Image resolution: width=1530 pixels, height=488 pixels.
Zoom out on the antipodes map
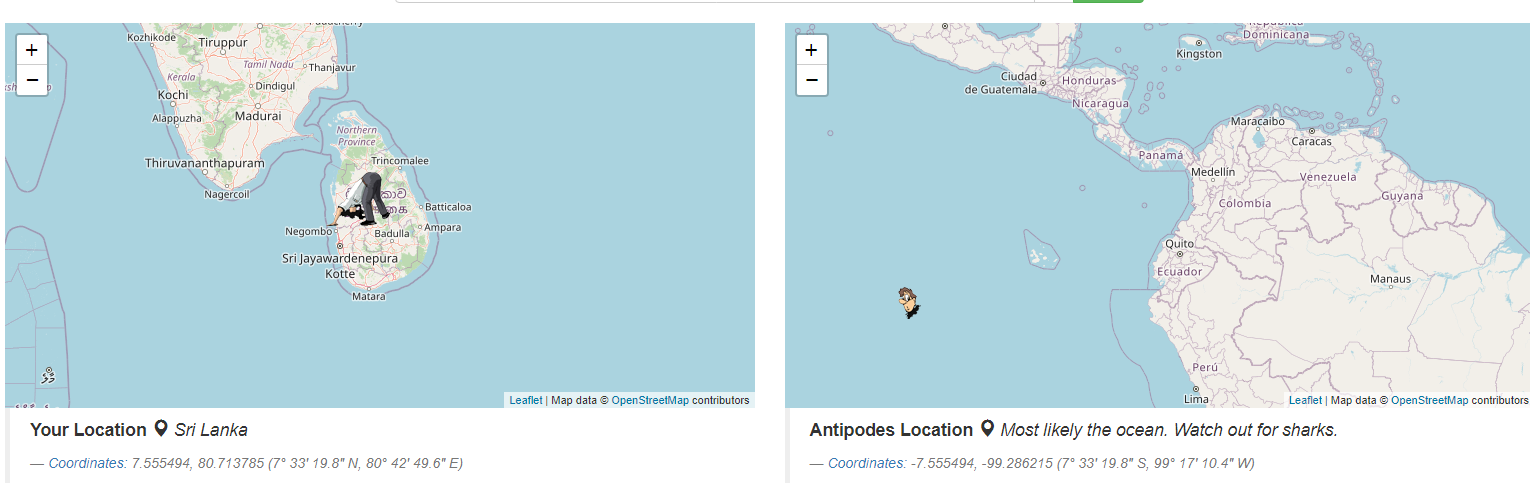pyautogui.click(x=811, y=80)
